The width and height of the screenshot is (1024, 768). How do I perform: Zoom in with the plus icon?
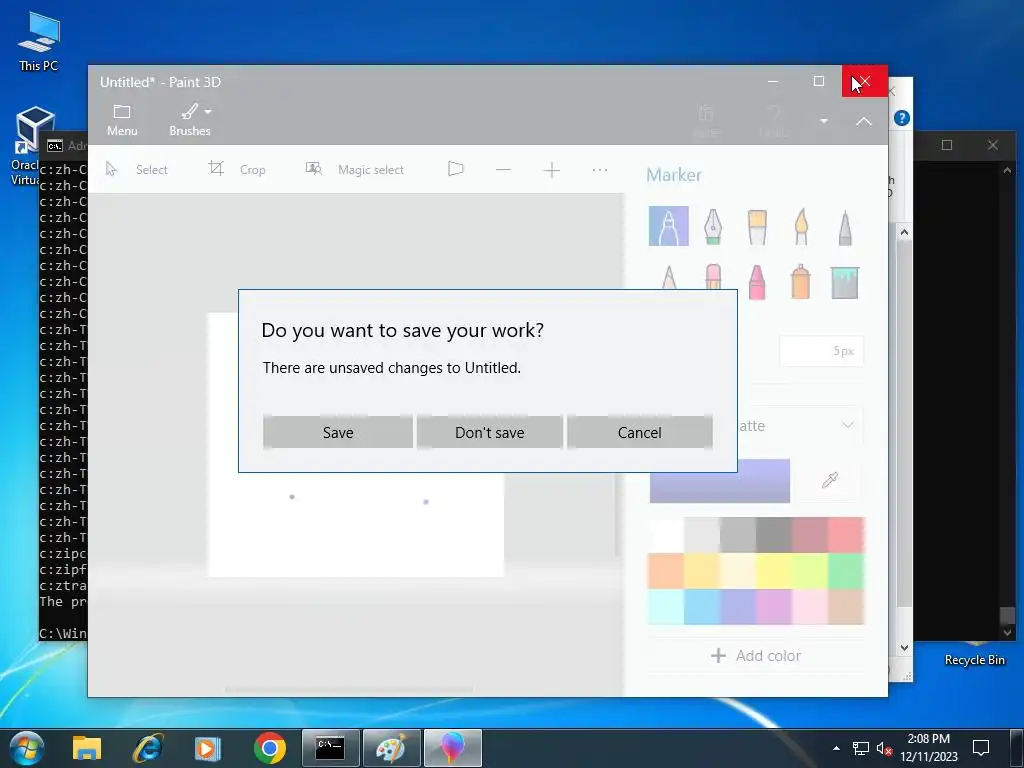click(551, 170)
